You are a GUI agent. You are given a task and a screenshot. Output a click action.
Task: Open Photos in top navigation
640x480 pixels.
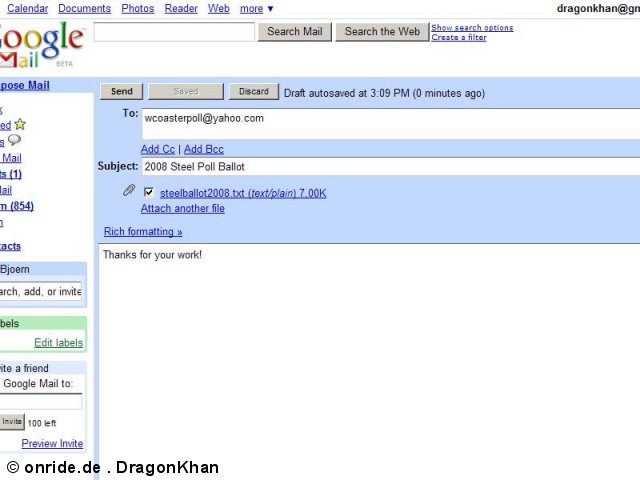pos(138,9)
